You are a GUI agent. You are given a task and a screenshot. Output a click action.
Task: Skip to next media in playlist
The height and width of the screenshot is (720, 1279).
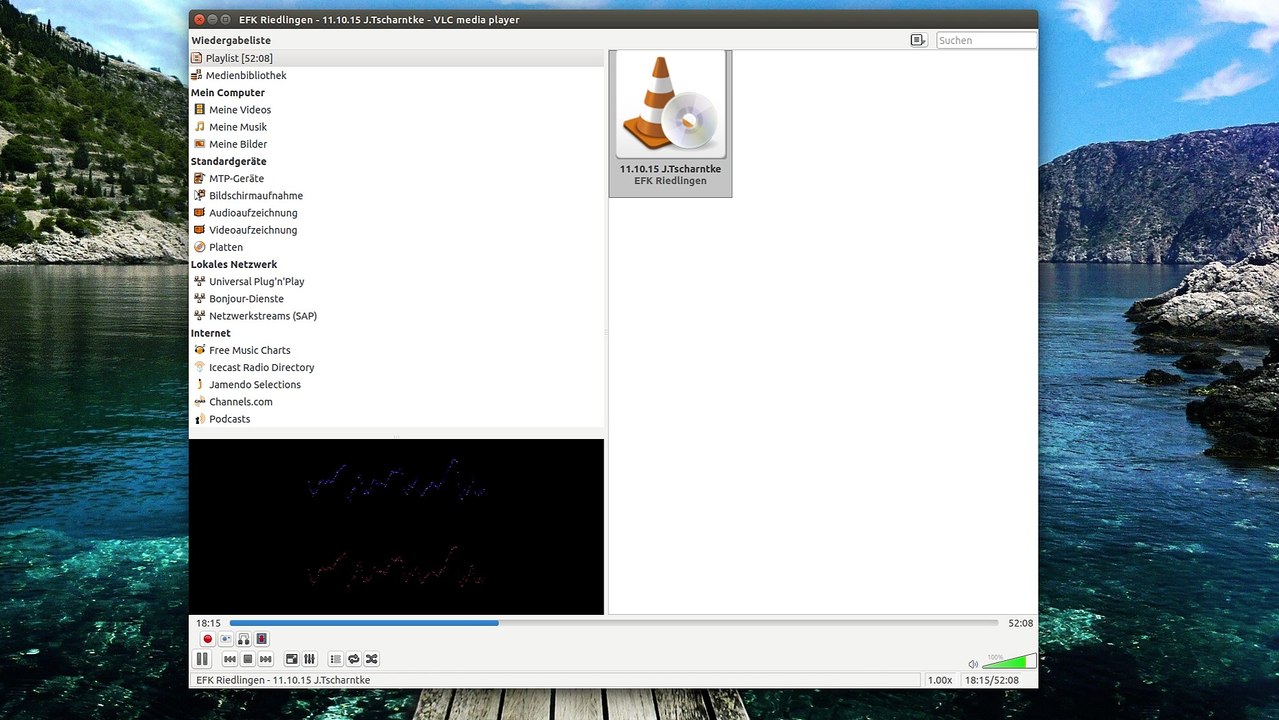pos(266,659)
